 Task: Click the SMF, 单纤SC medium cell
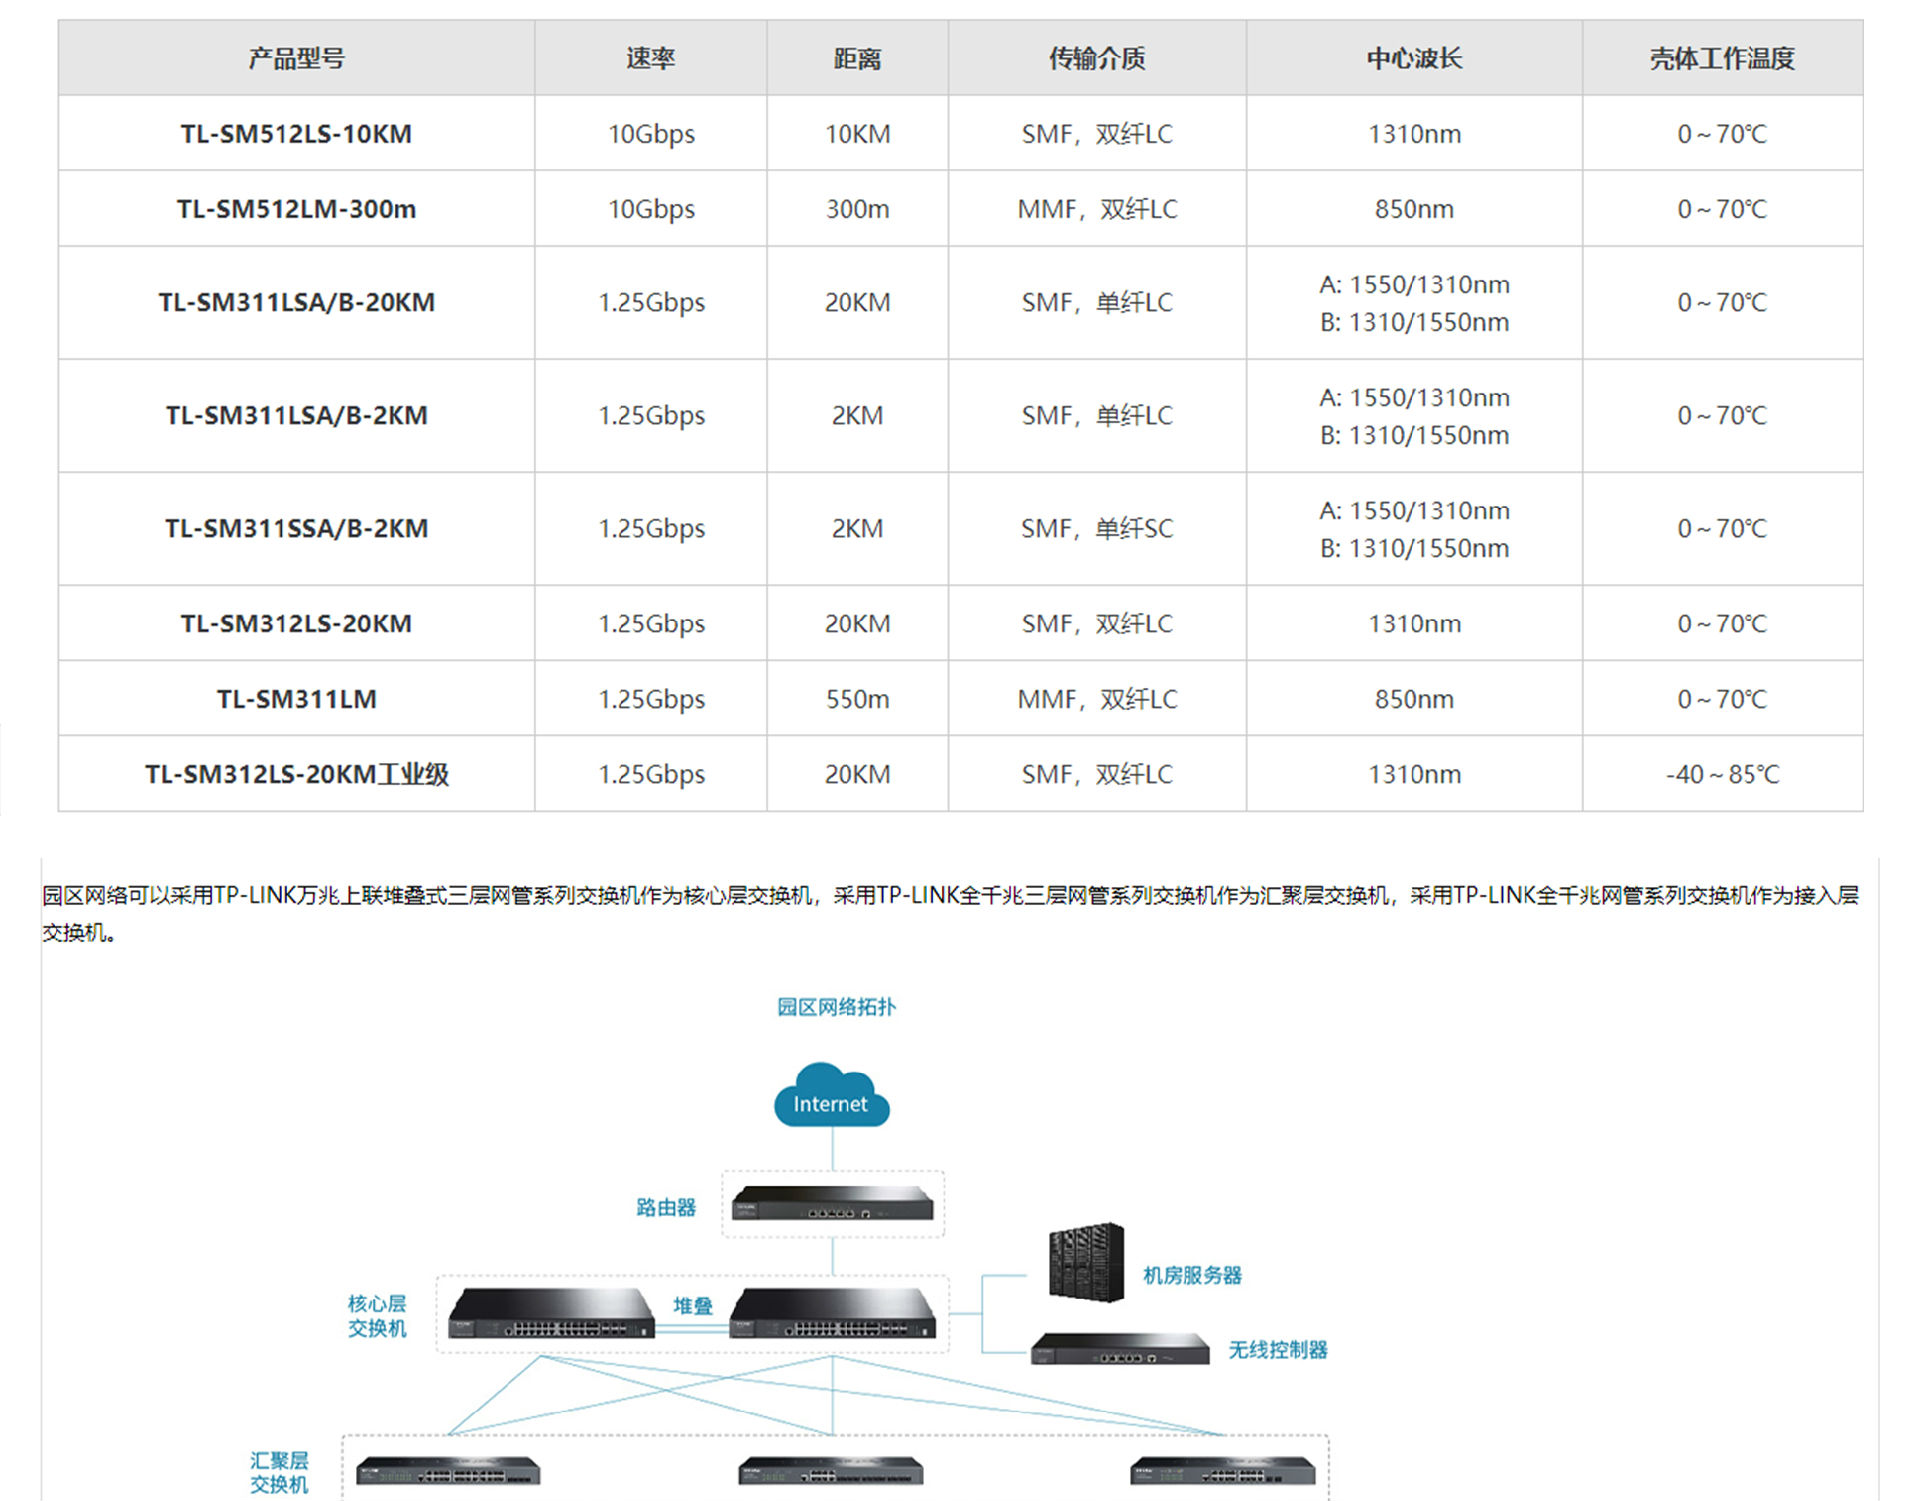[x=1097, y=528]
